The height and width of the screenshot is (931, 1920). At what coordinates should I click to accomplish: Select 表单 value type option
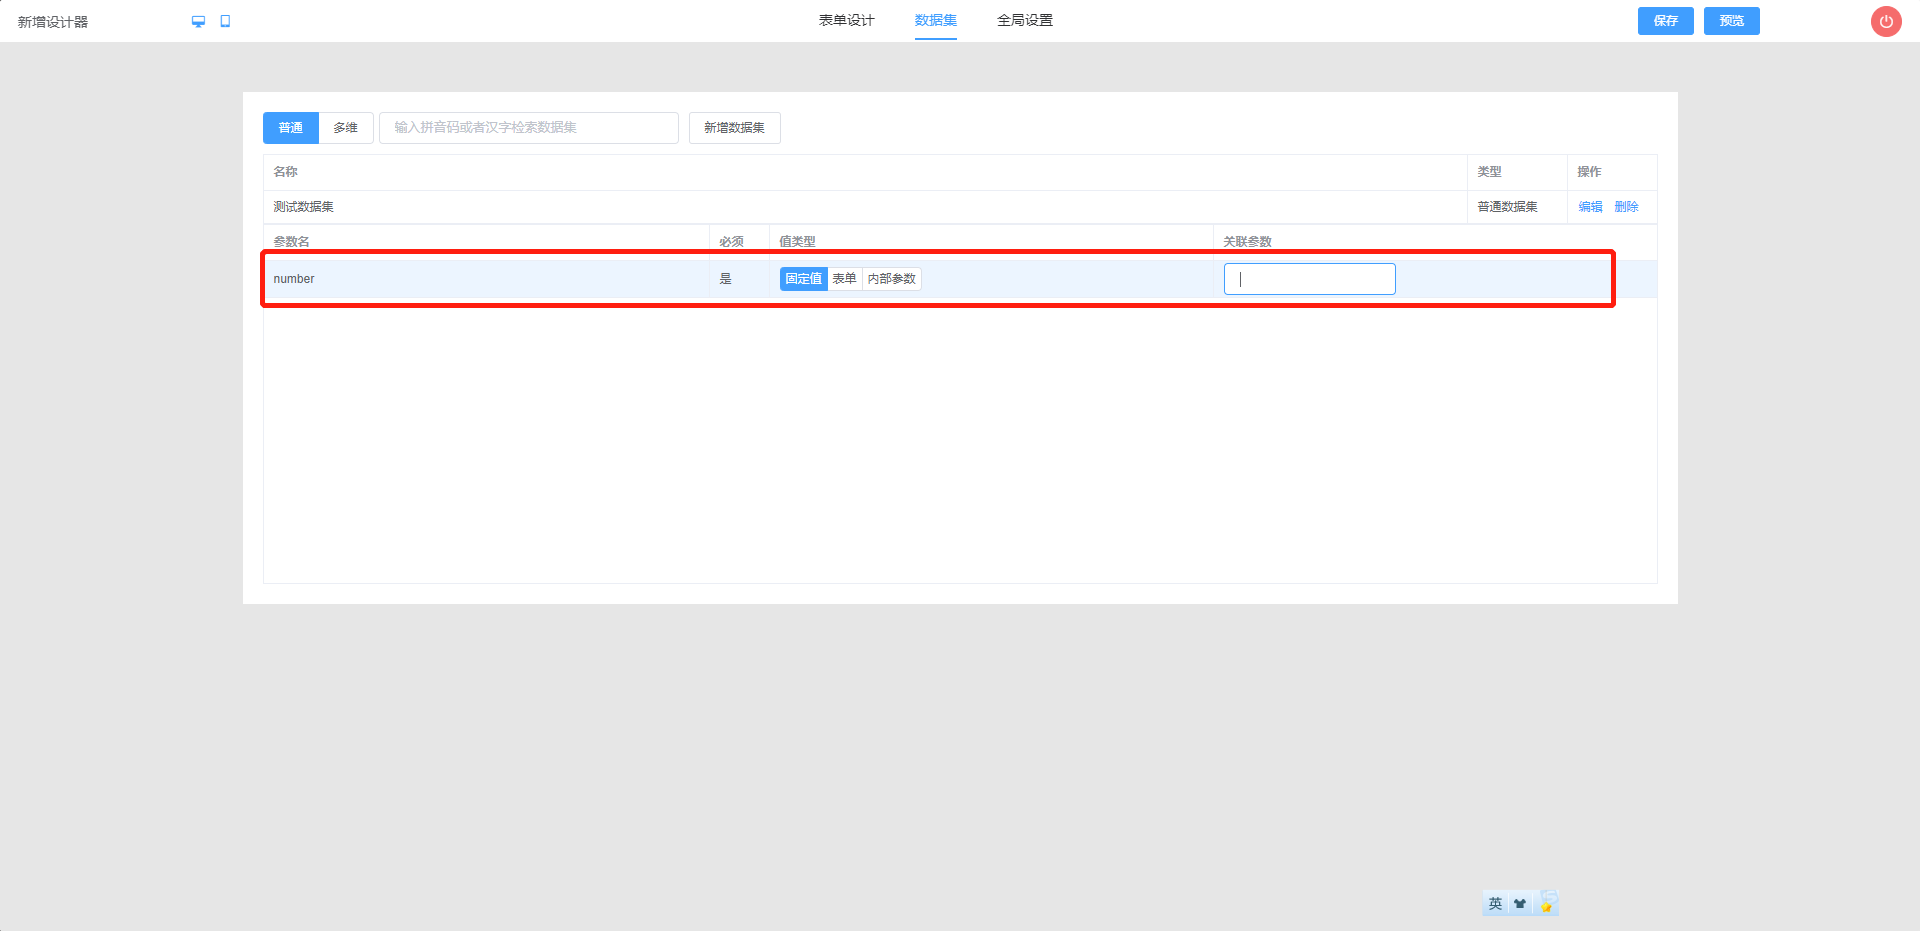[844, 279]
